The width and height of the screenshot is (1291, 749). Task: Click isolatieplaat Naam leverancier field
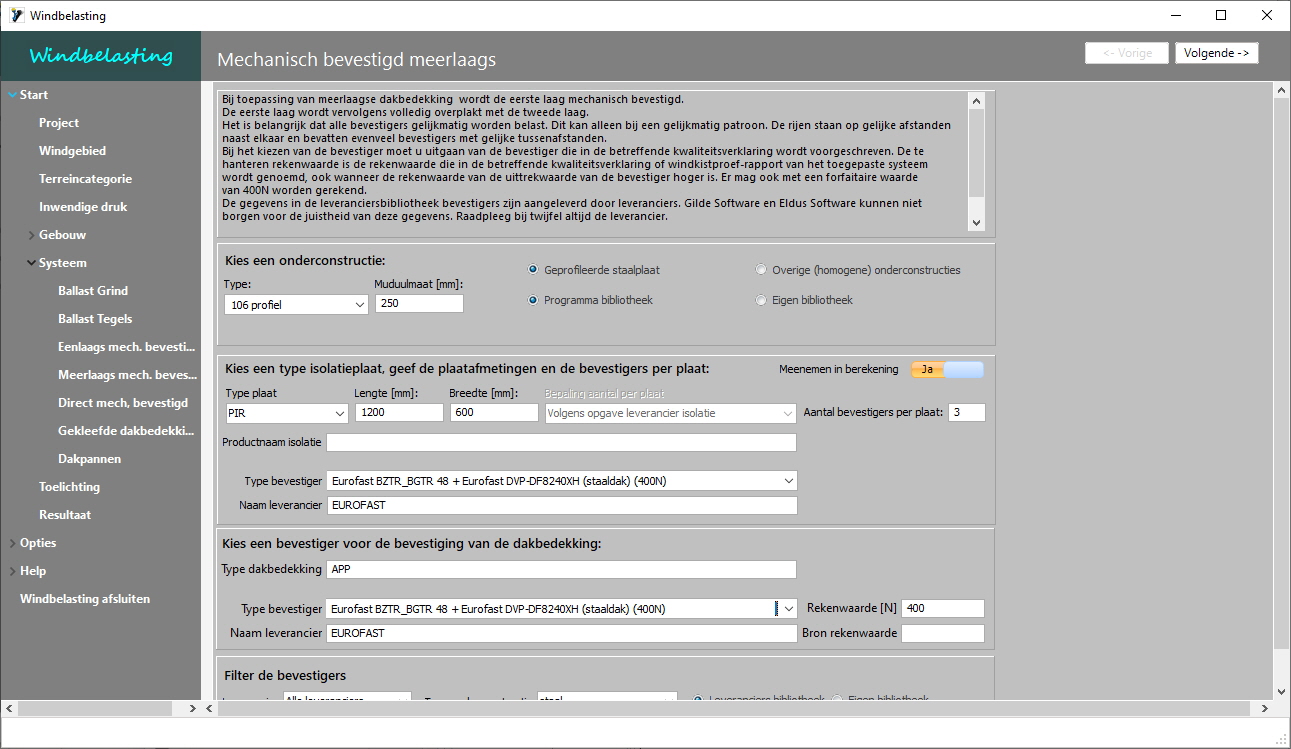[x=562, y=506]
